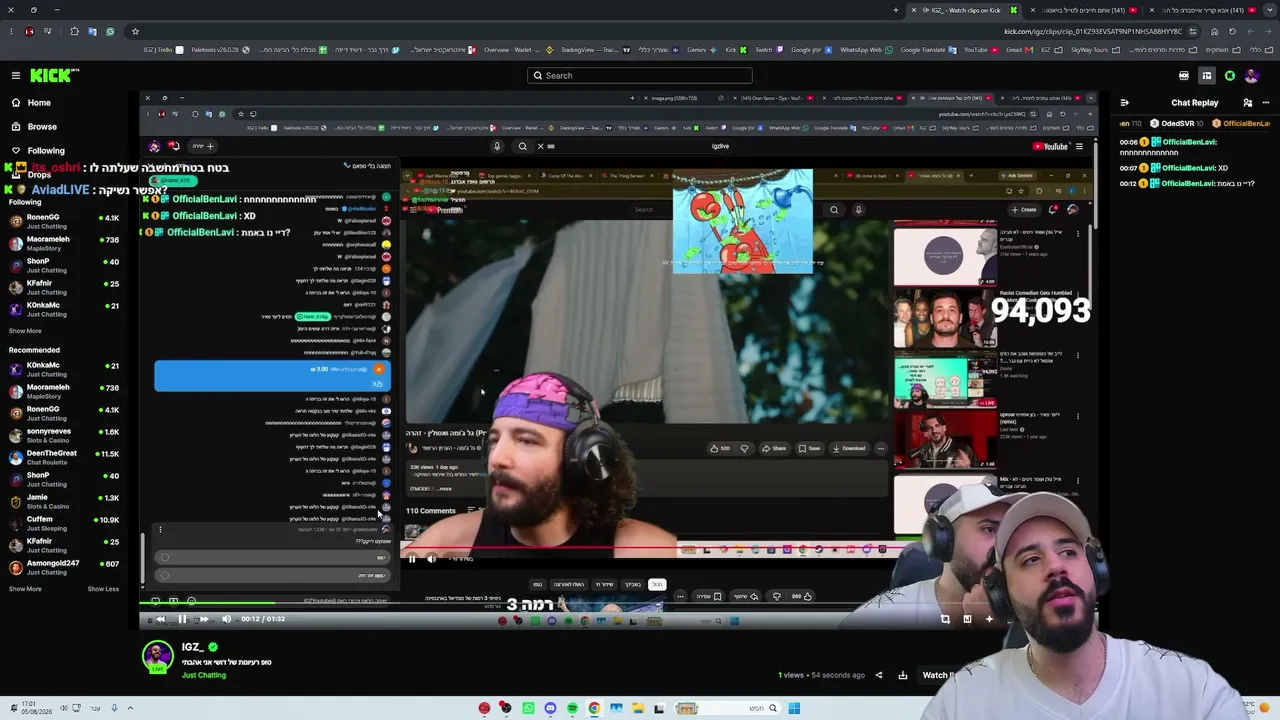The width and height of the screenshot is (1280, 720).
Task: Seek along the clip progress bar
Action: (618, 603)
